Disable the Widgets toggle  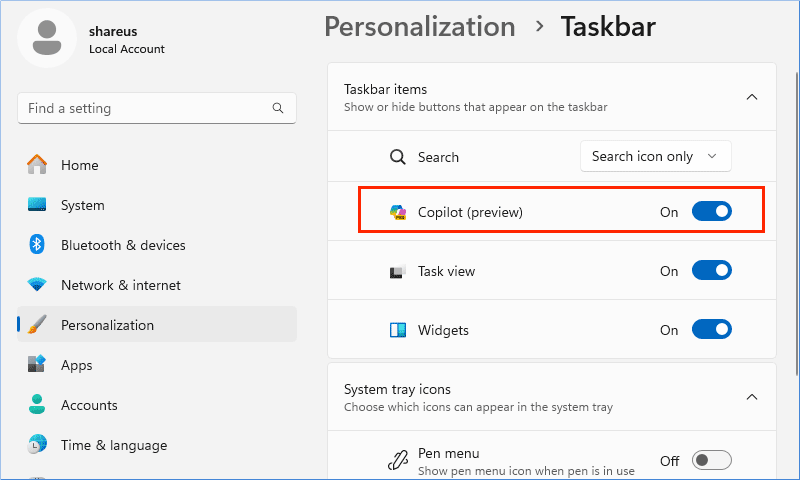point(712,330)
